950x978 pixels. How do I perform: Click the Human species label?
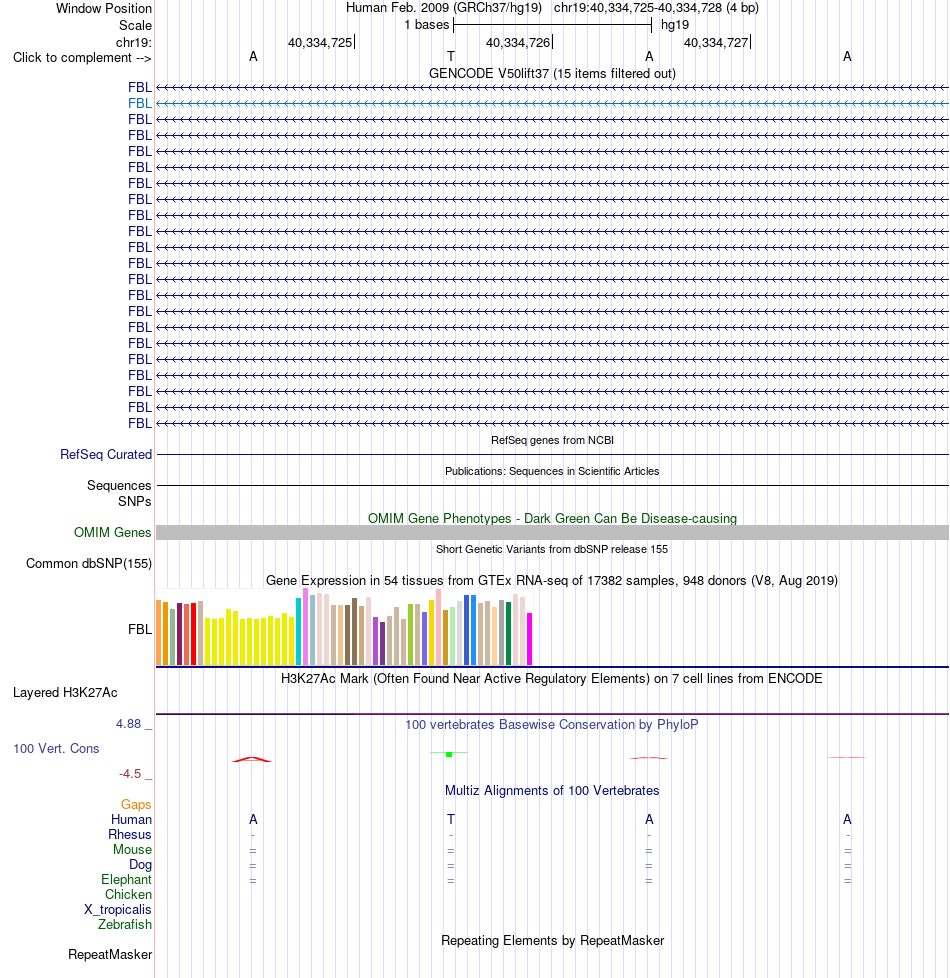[x=132, y=820]
